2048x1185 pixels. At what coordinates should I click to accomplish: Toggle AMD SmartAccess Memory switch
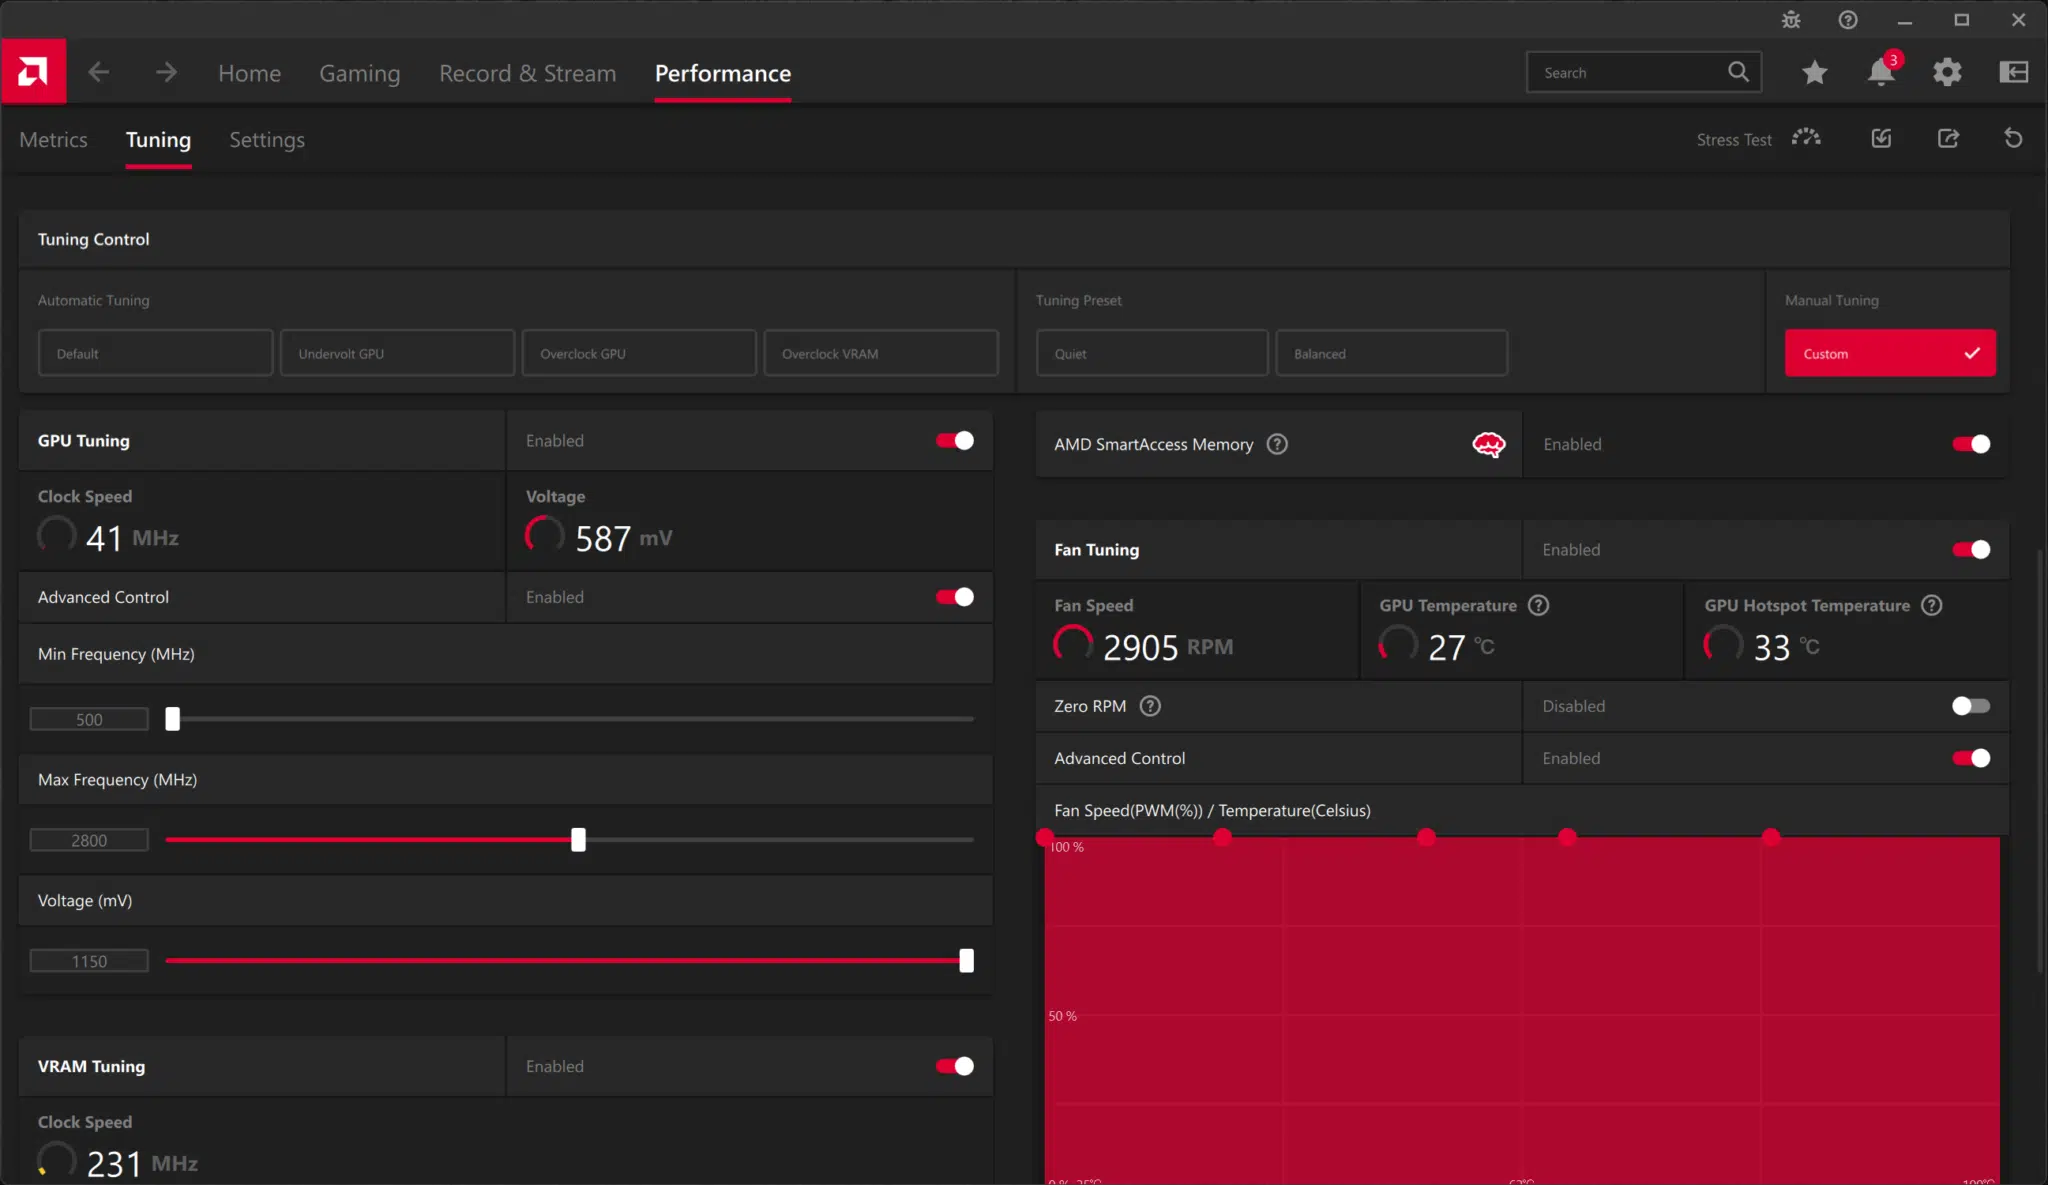[x=1971, y=444]
